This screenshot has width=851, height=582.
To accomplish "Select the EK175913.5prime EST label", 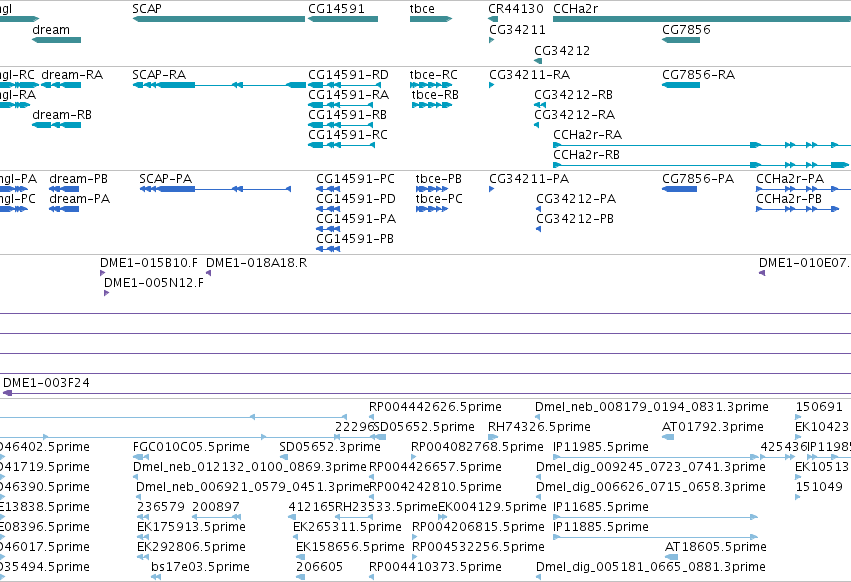I will [191, 527].
